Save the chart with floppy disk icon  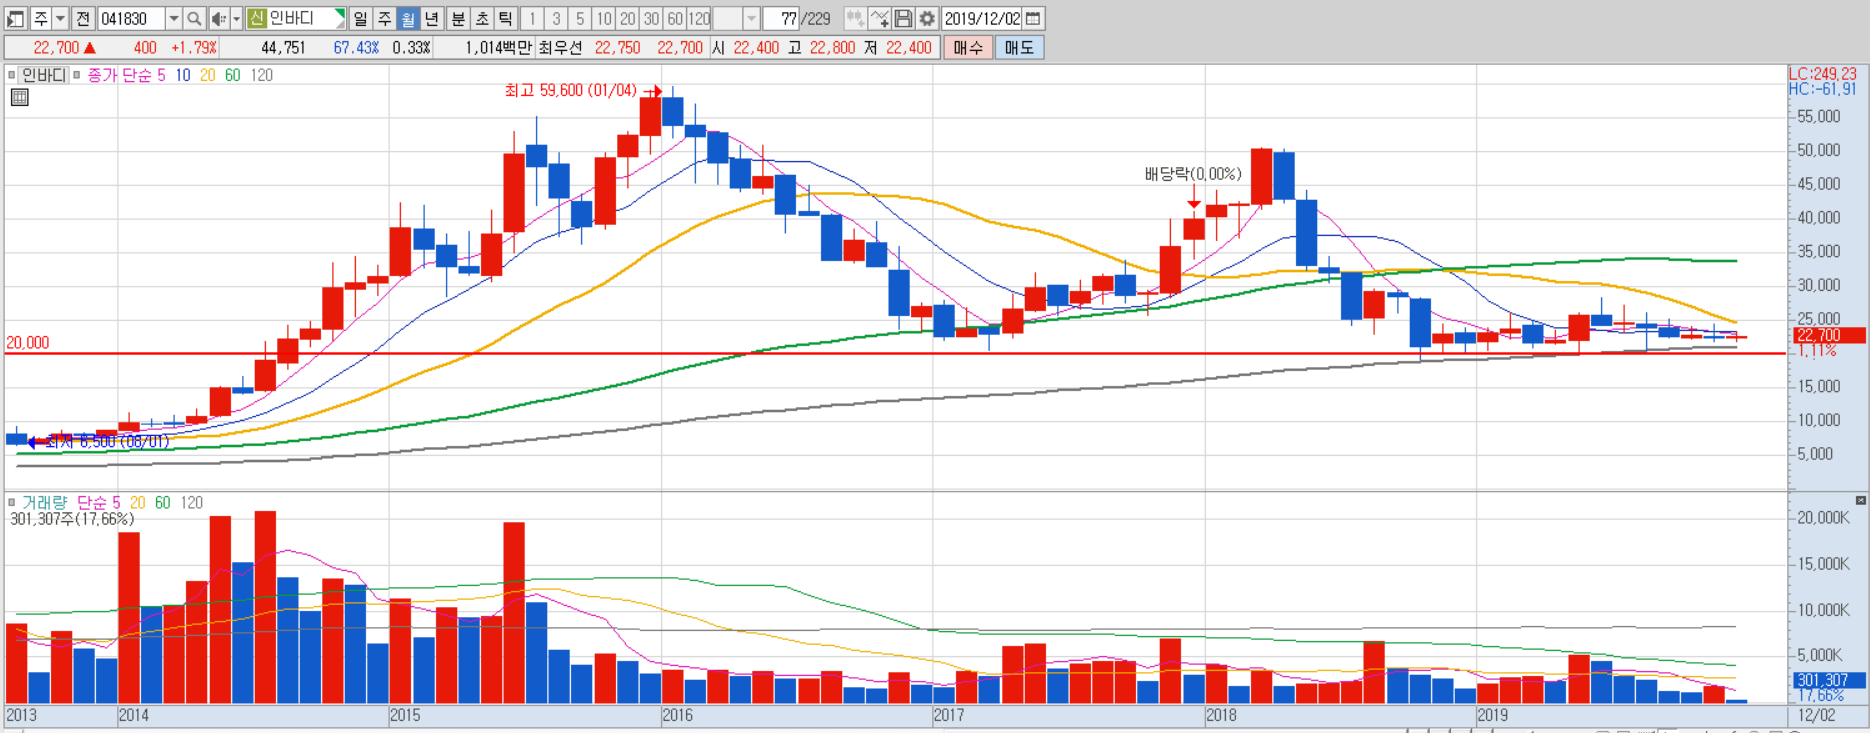pos(903,18)
